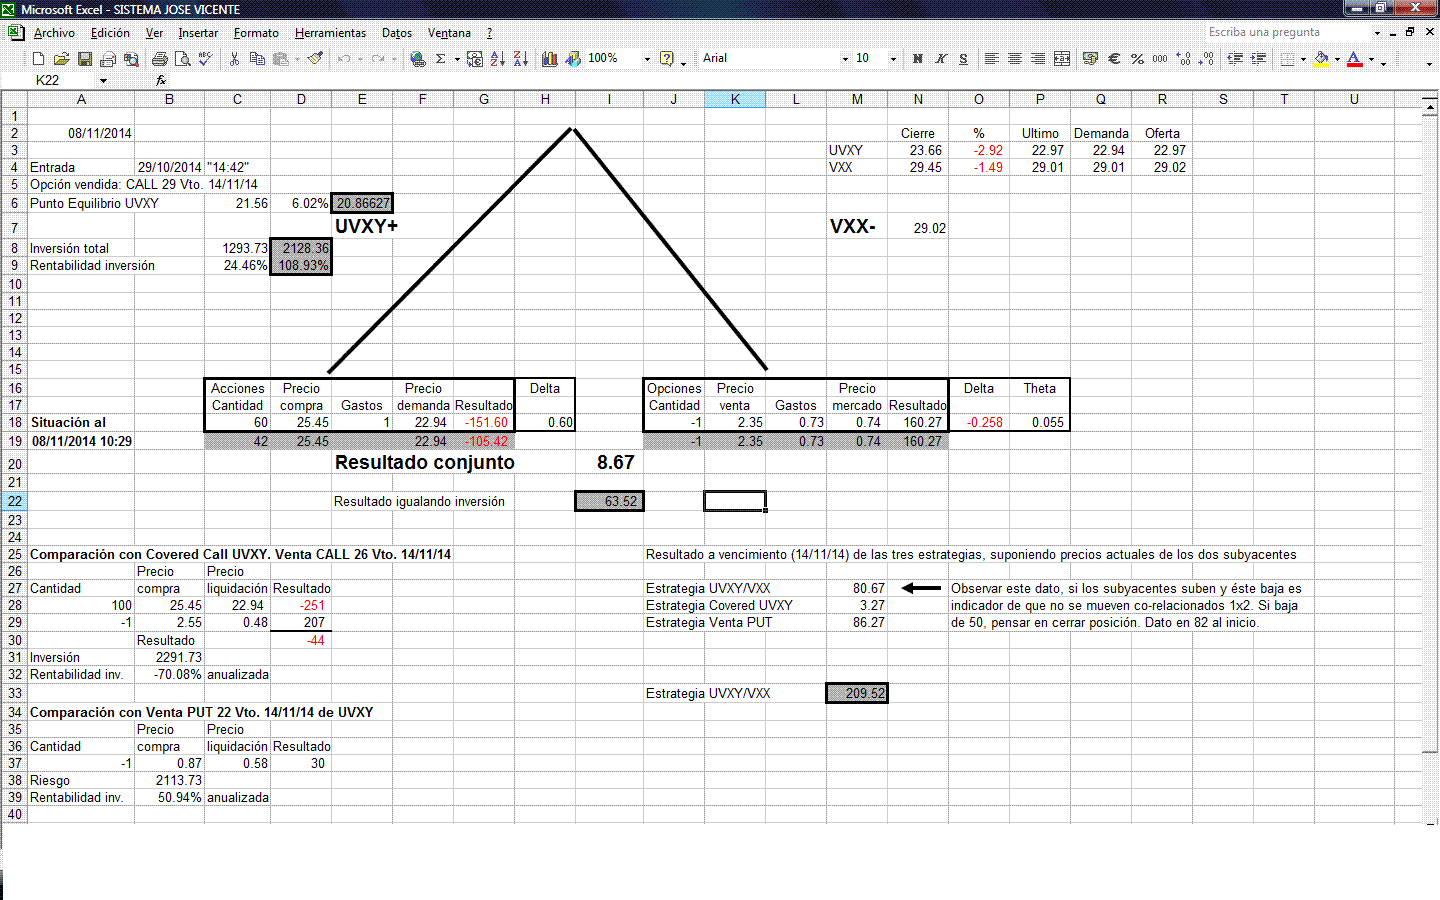Apply the Euro style icon
Screen dimensions: 1440x900
1114,59
